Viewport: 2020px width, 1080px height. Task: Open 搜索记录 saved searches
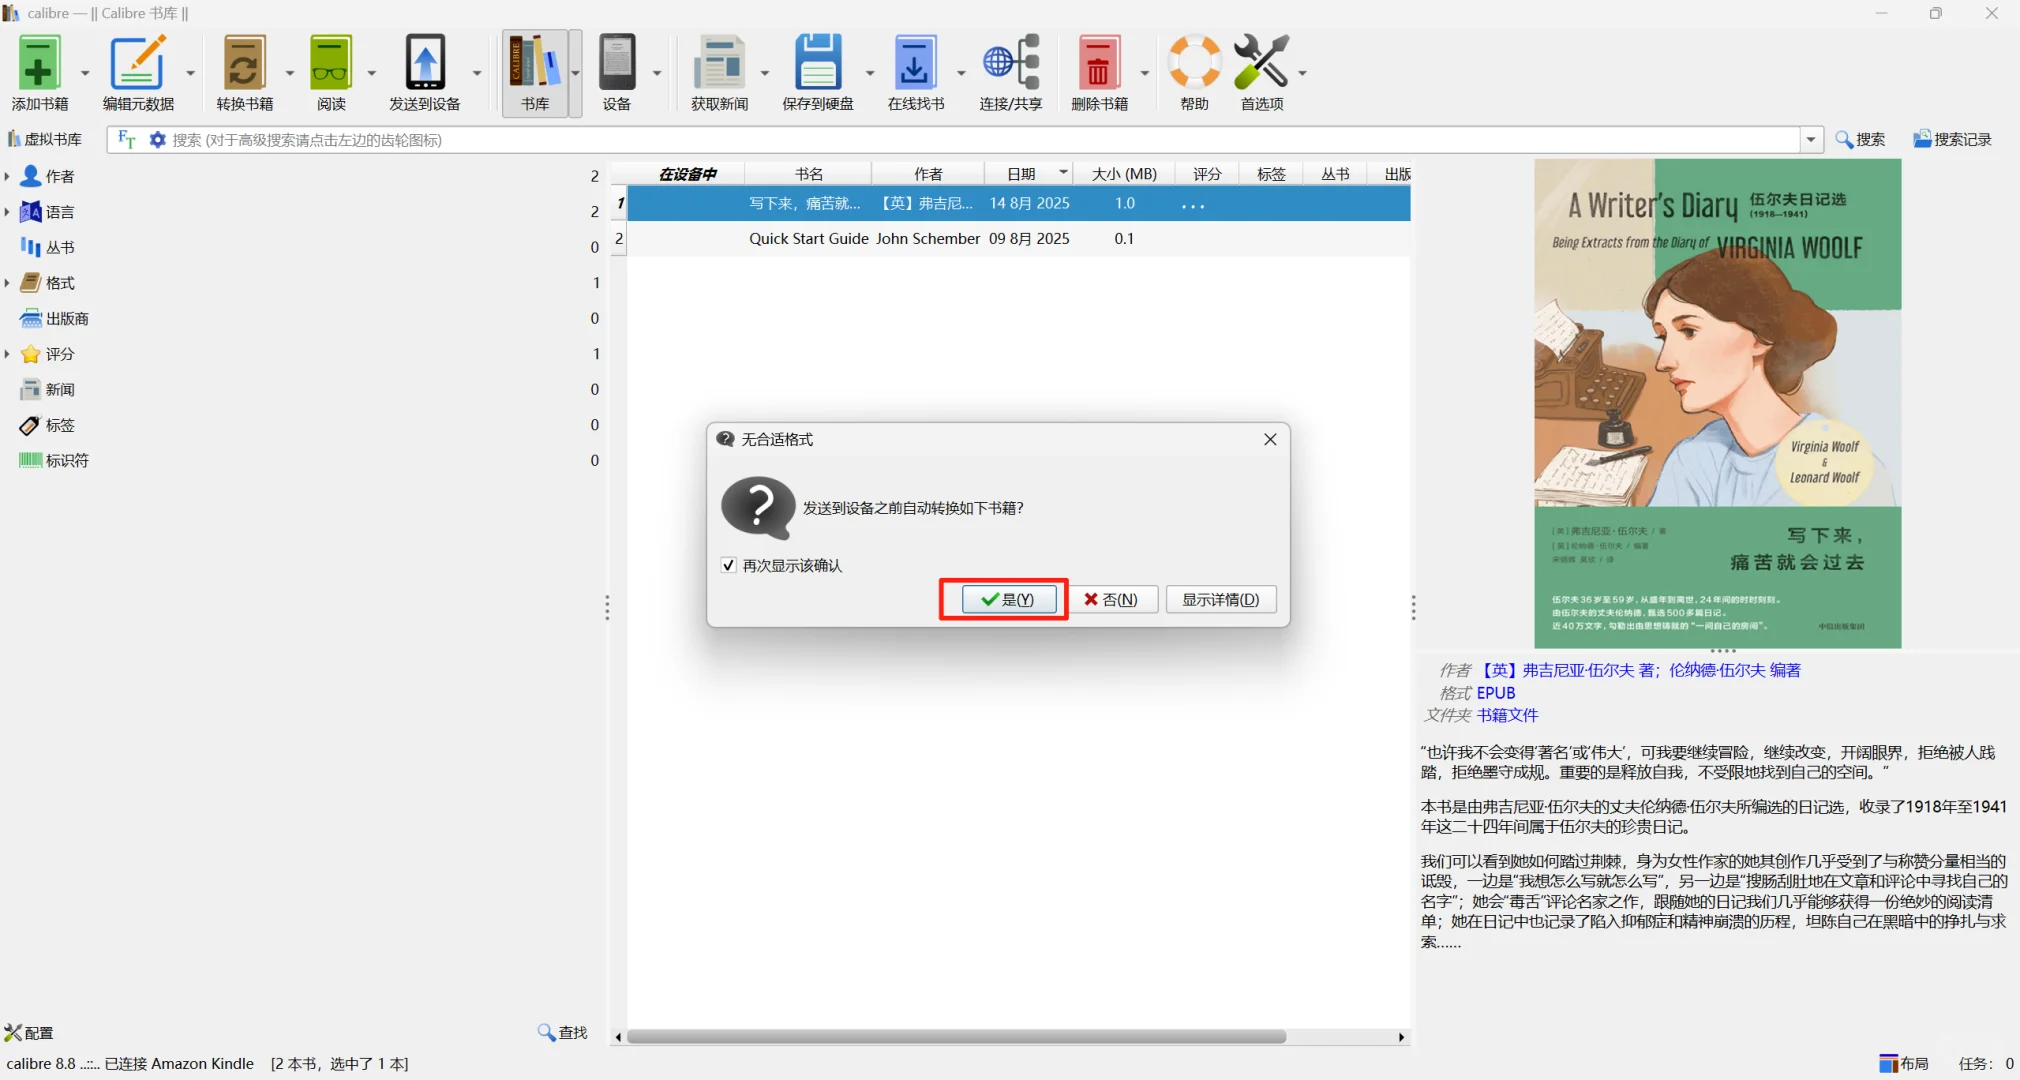click(x=1952, y=139)
